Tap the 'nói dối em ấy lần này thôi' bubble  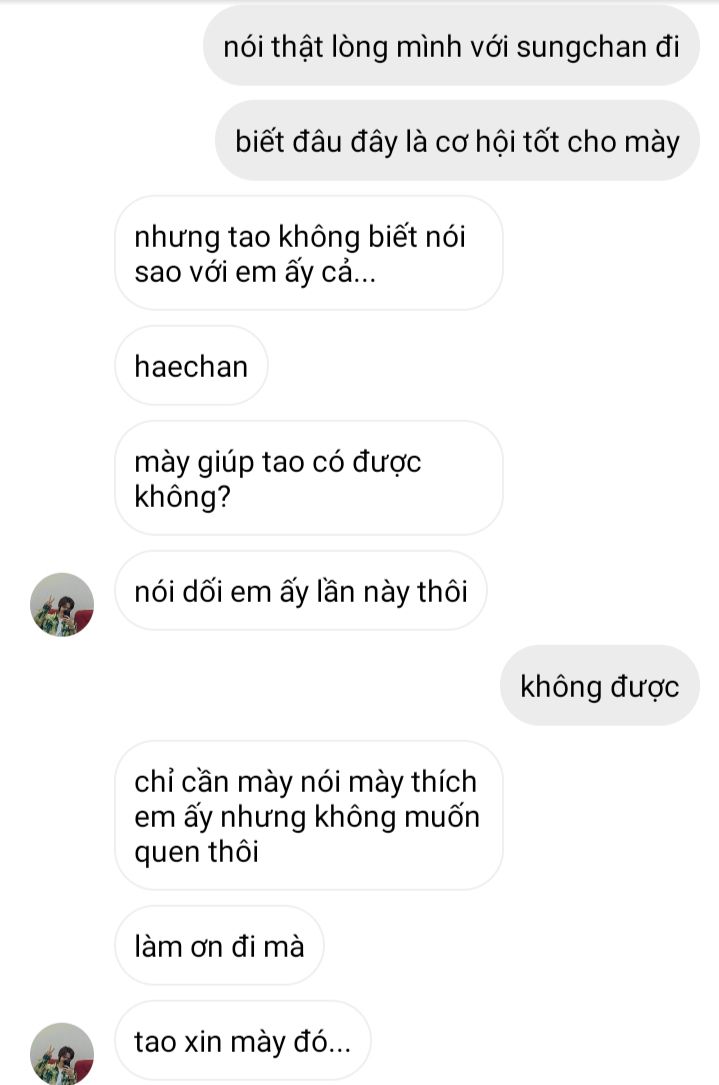tap(301, 591)
